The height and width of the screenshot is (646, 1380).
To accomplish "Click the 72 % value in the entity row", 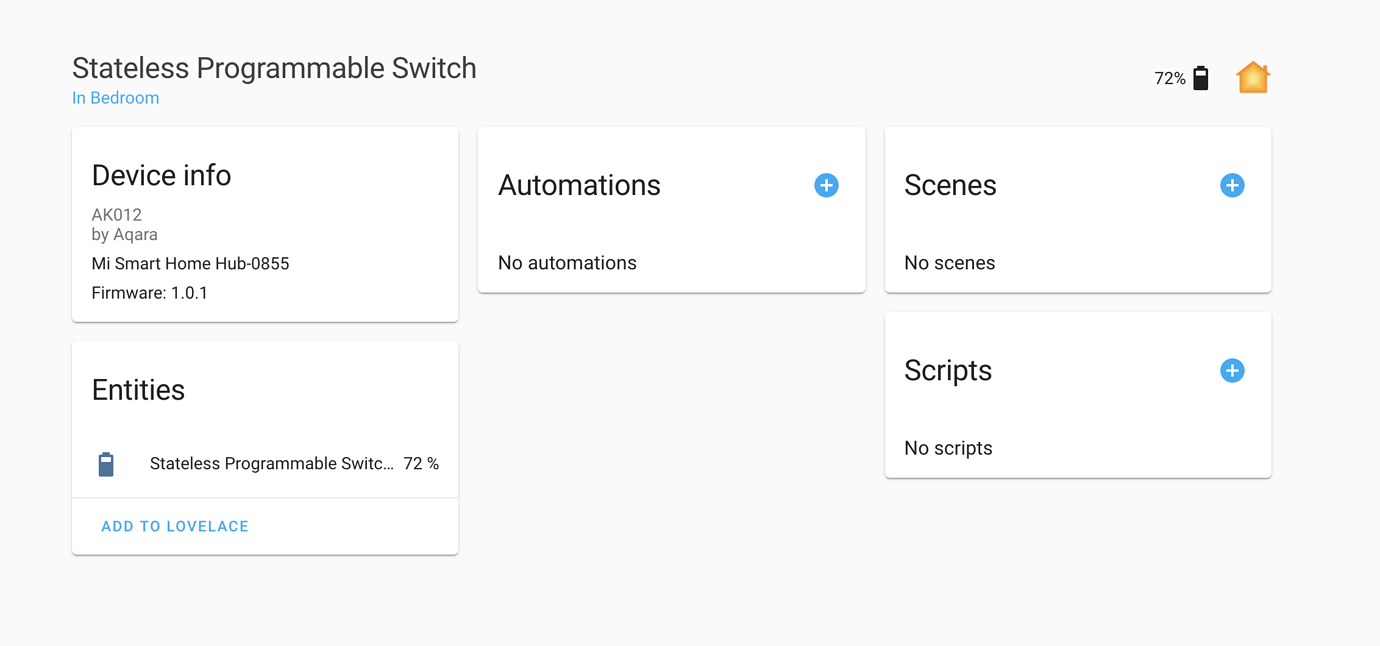I will (x=421, y=463).
